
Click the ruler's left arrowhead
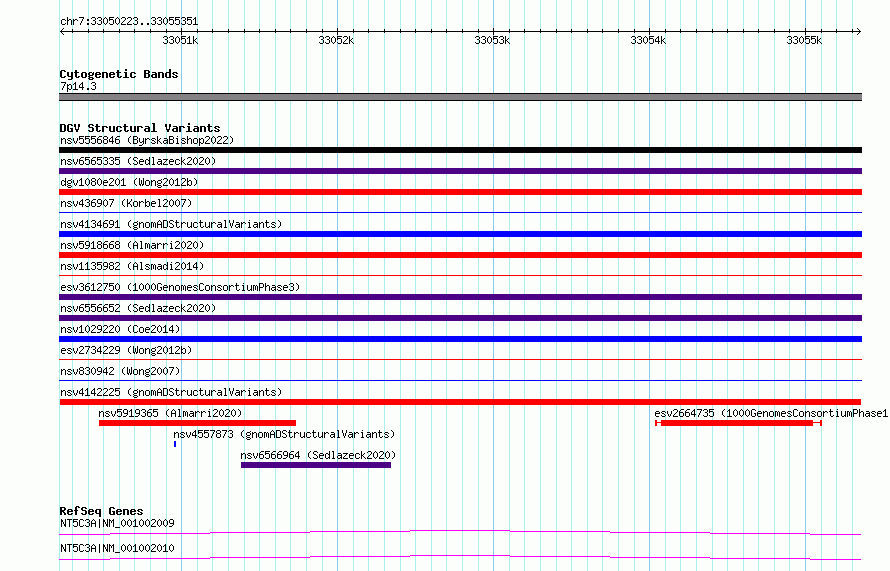click(x=62, y=32)
